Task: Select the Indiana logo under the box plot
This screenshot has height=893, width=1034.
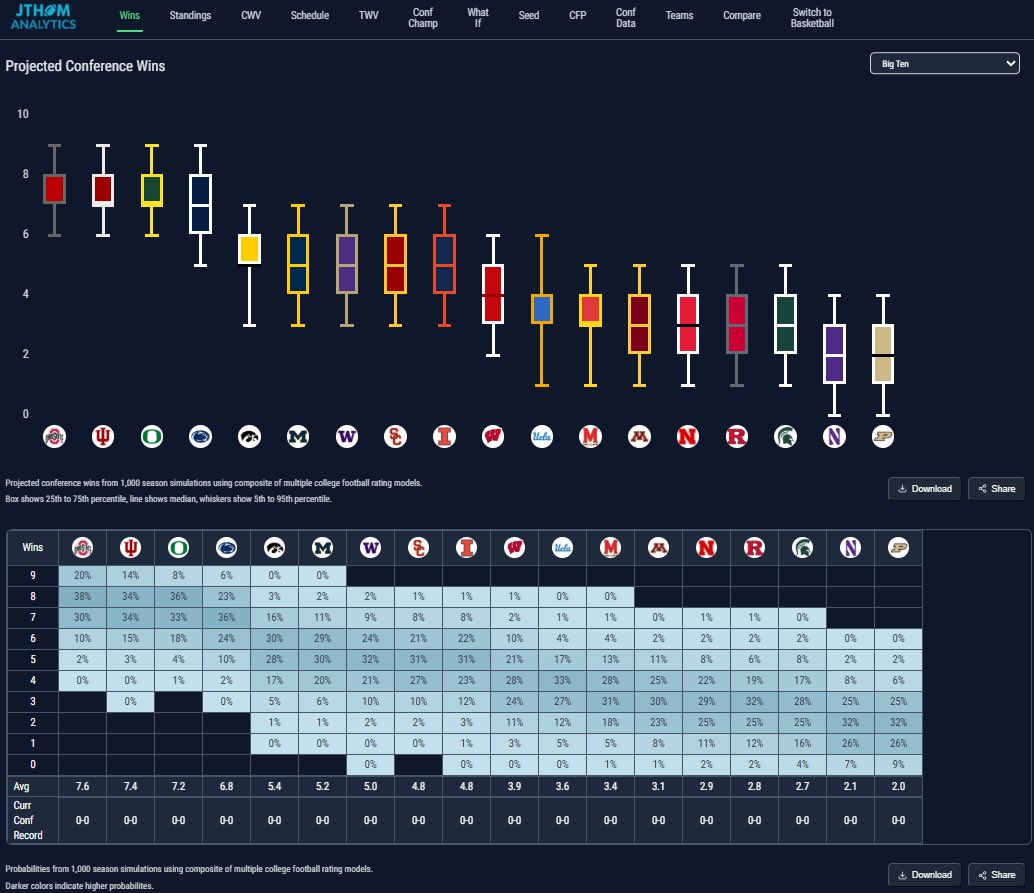Action: [103, 437]
